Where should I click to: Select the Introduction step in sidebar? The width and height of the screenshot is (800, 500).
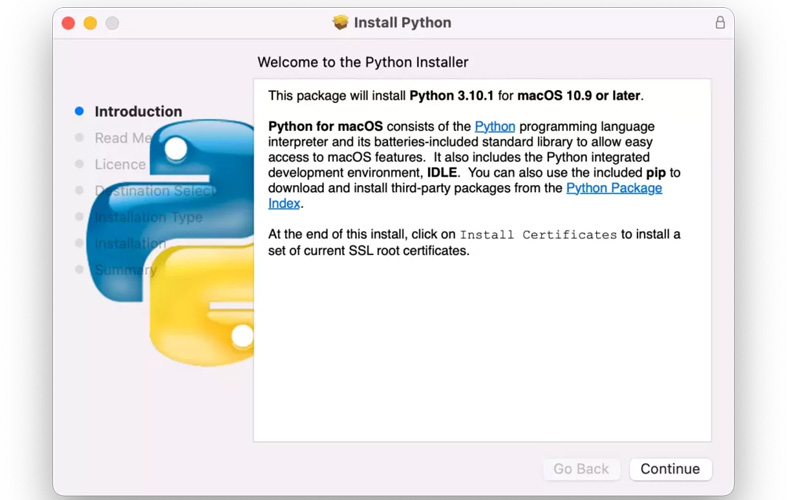138,111
